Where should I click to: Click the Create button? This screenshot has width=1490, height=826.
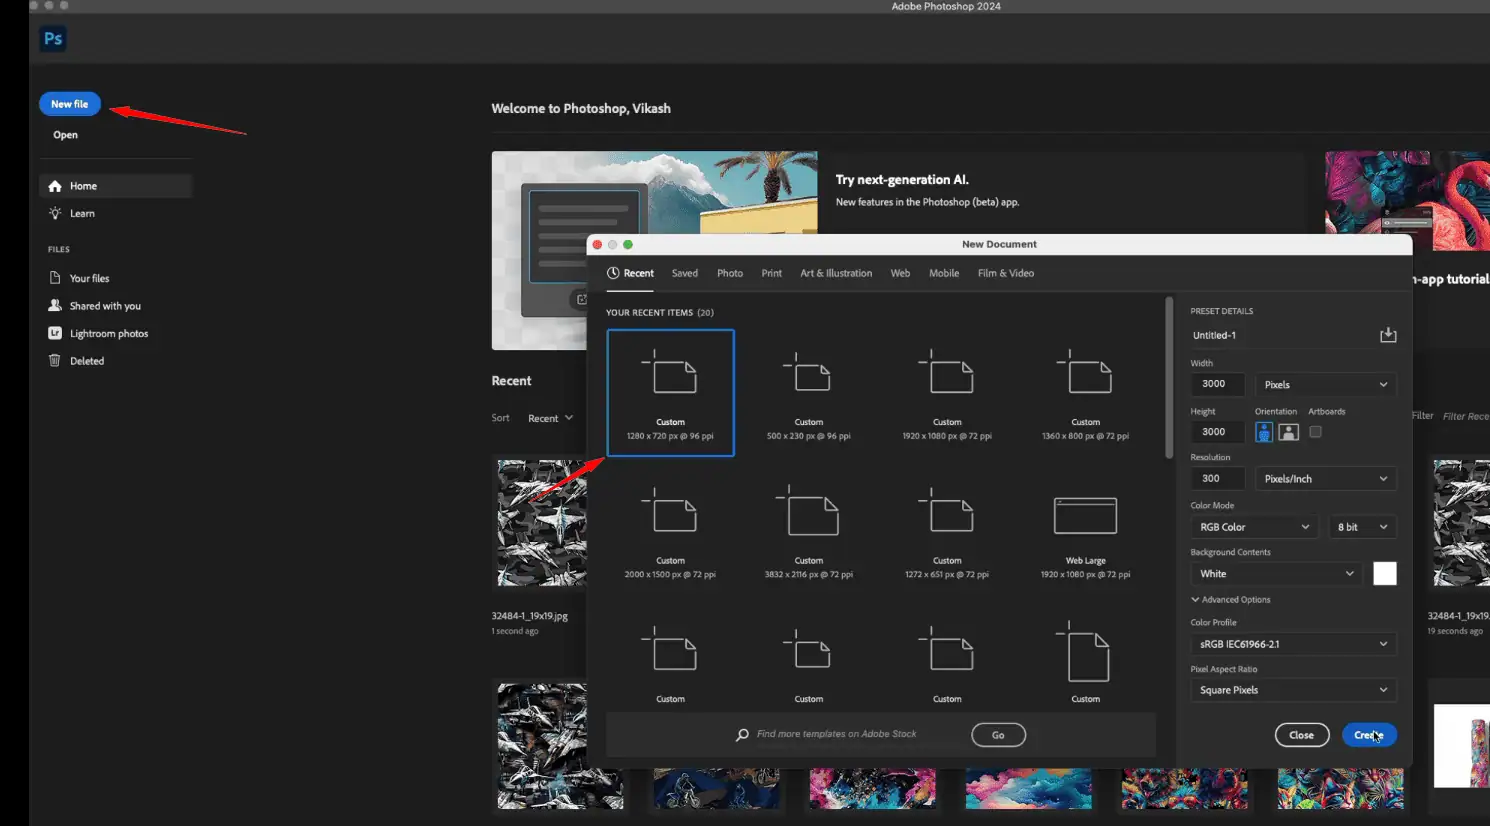click(x=1368, y=735)
